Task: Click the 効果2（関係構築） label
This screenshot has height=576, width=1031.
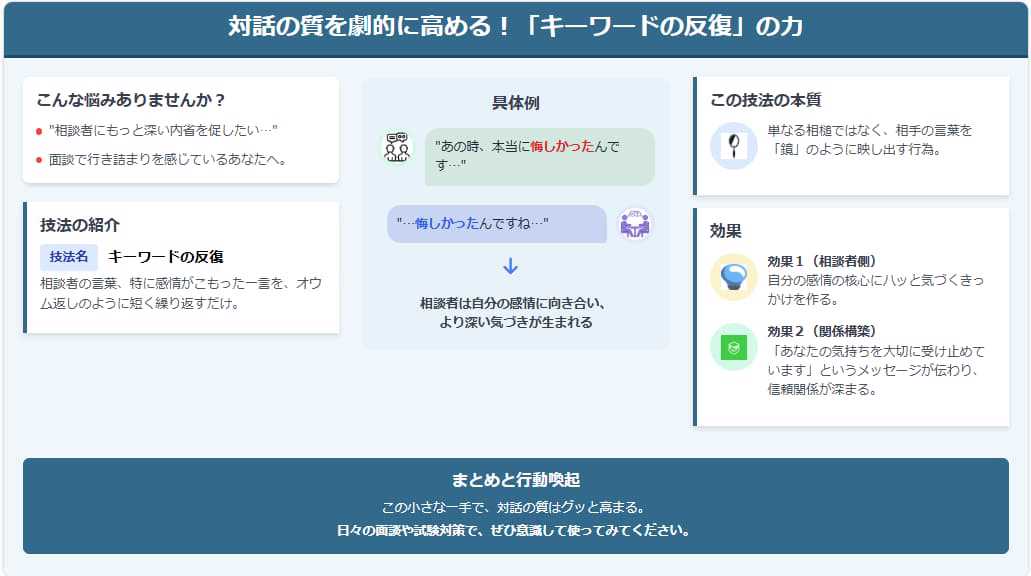Action: (x=822, y=331)
